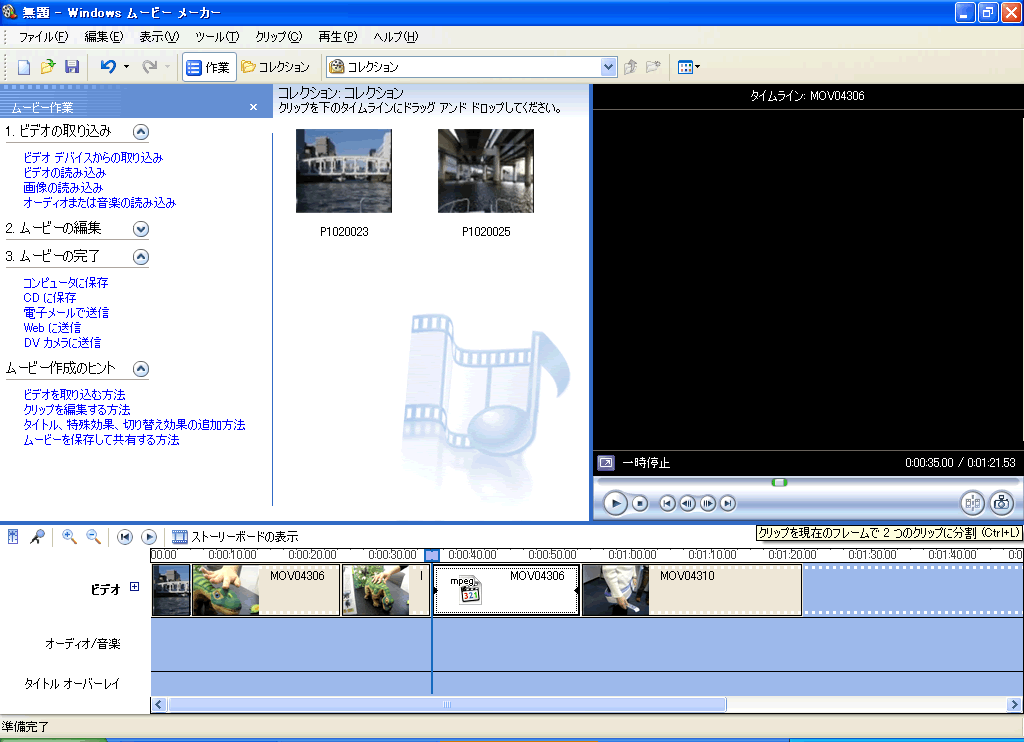Click the timeline zoom in magnifier
Viewport: 1024px width, 742px height.
69,537
